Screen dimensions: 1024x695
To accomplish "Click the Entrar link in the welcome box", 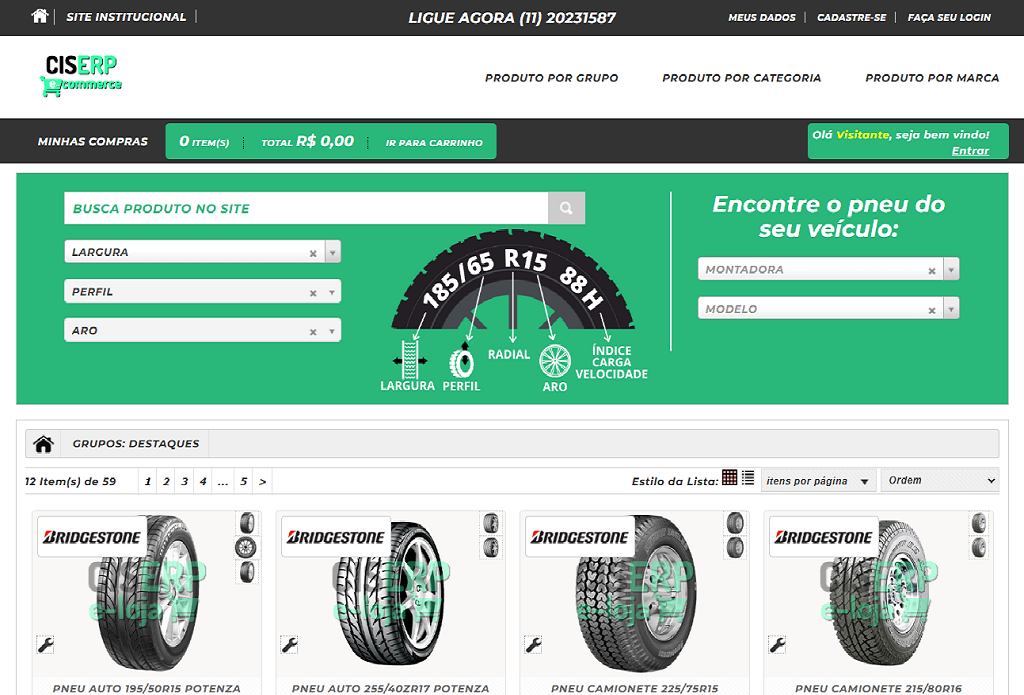I will tap(968, 148).
